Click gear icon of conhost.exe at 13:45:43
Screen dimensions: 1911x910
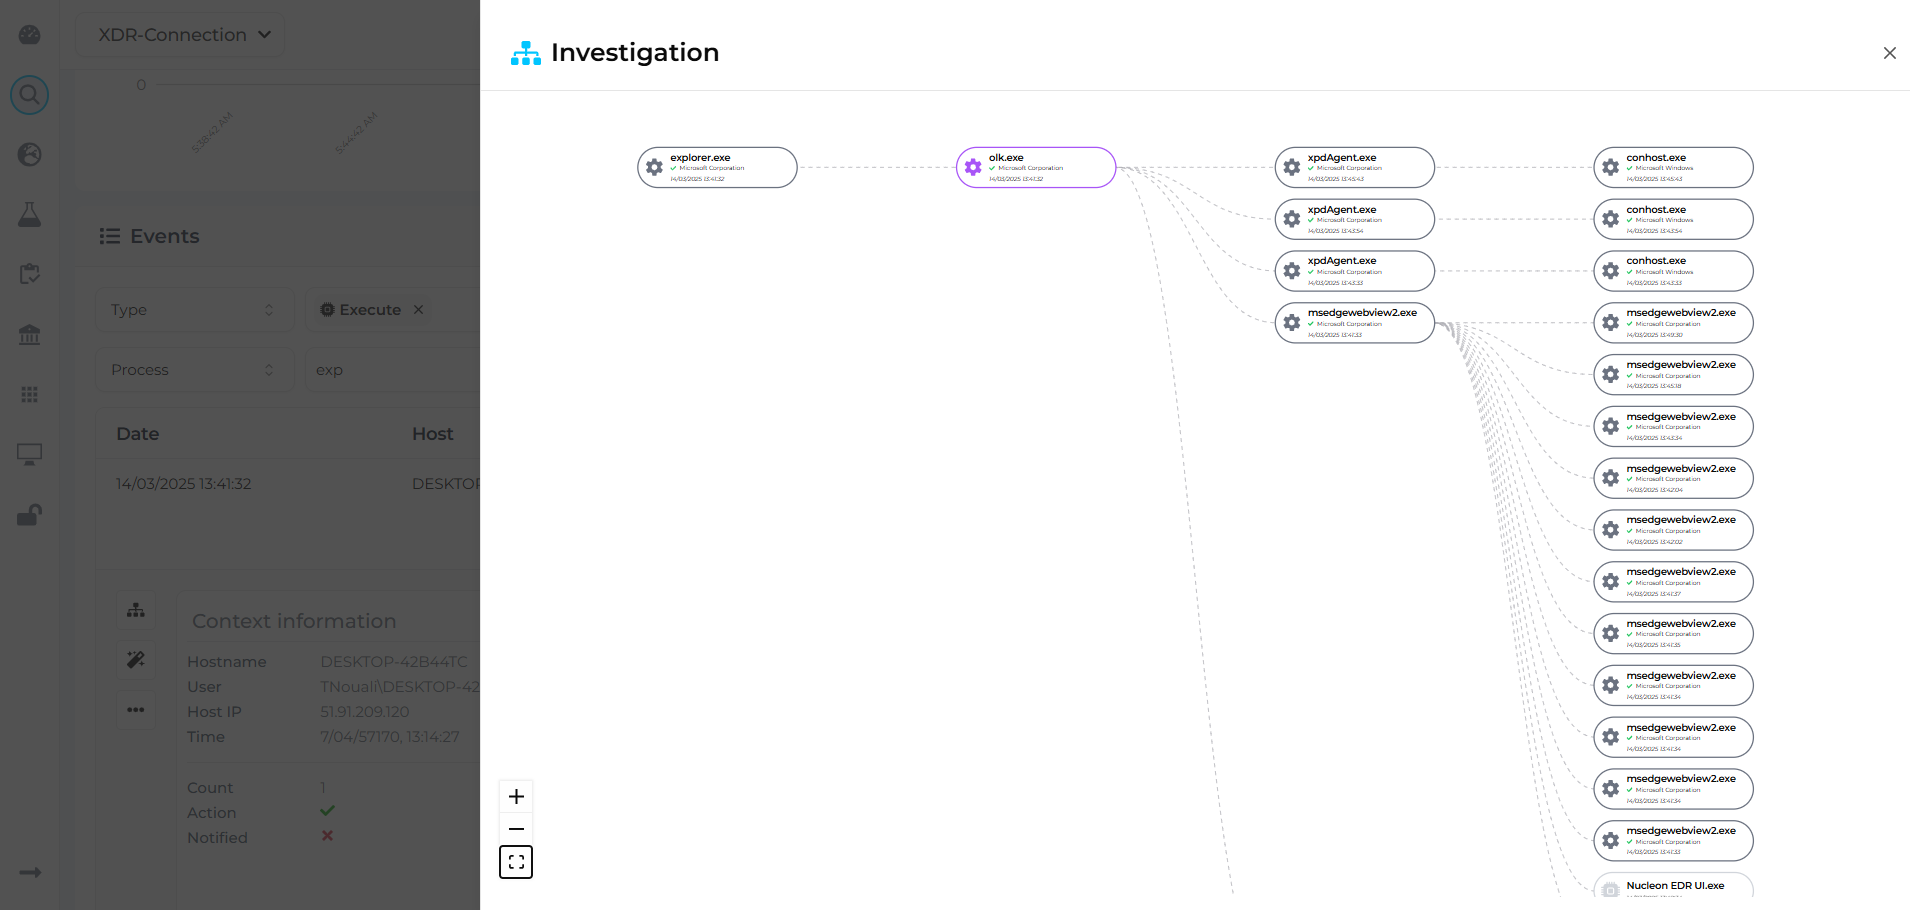tap(1610, 167)
